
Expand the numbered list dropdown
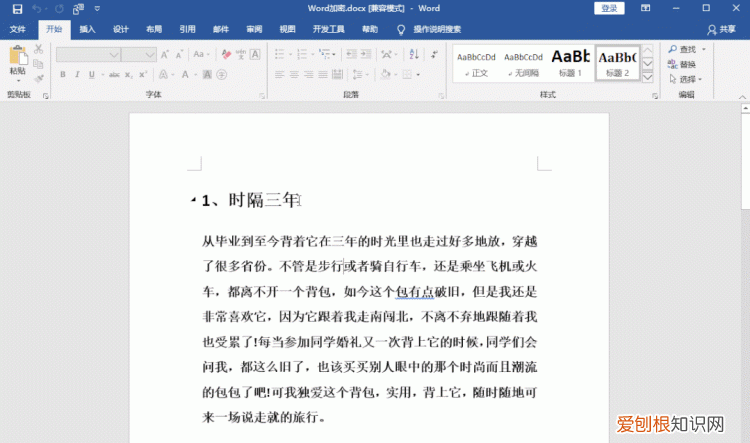point(312,55)
